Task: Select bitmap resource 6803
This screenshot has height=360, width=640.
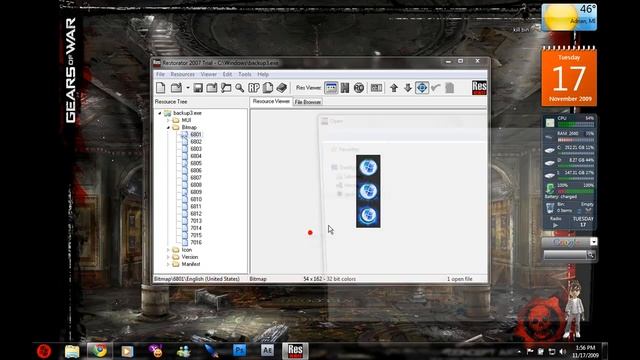Action: [196, 149]
